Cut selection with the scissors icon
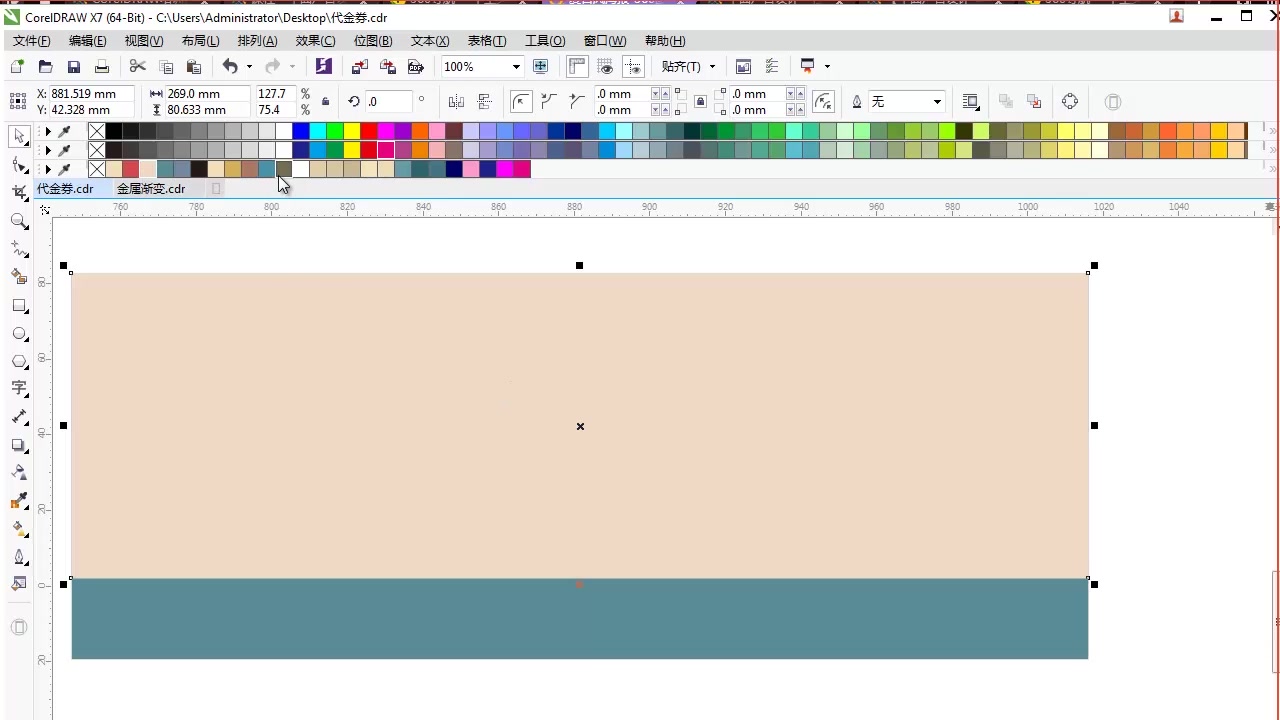This screenshot has width=1280, height=720. (x=138, y=67)
